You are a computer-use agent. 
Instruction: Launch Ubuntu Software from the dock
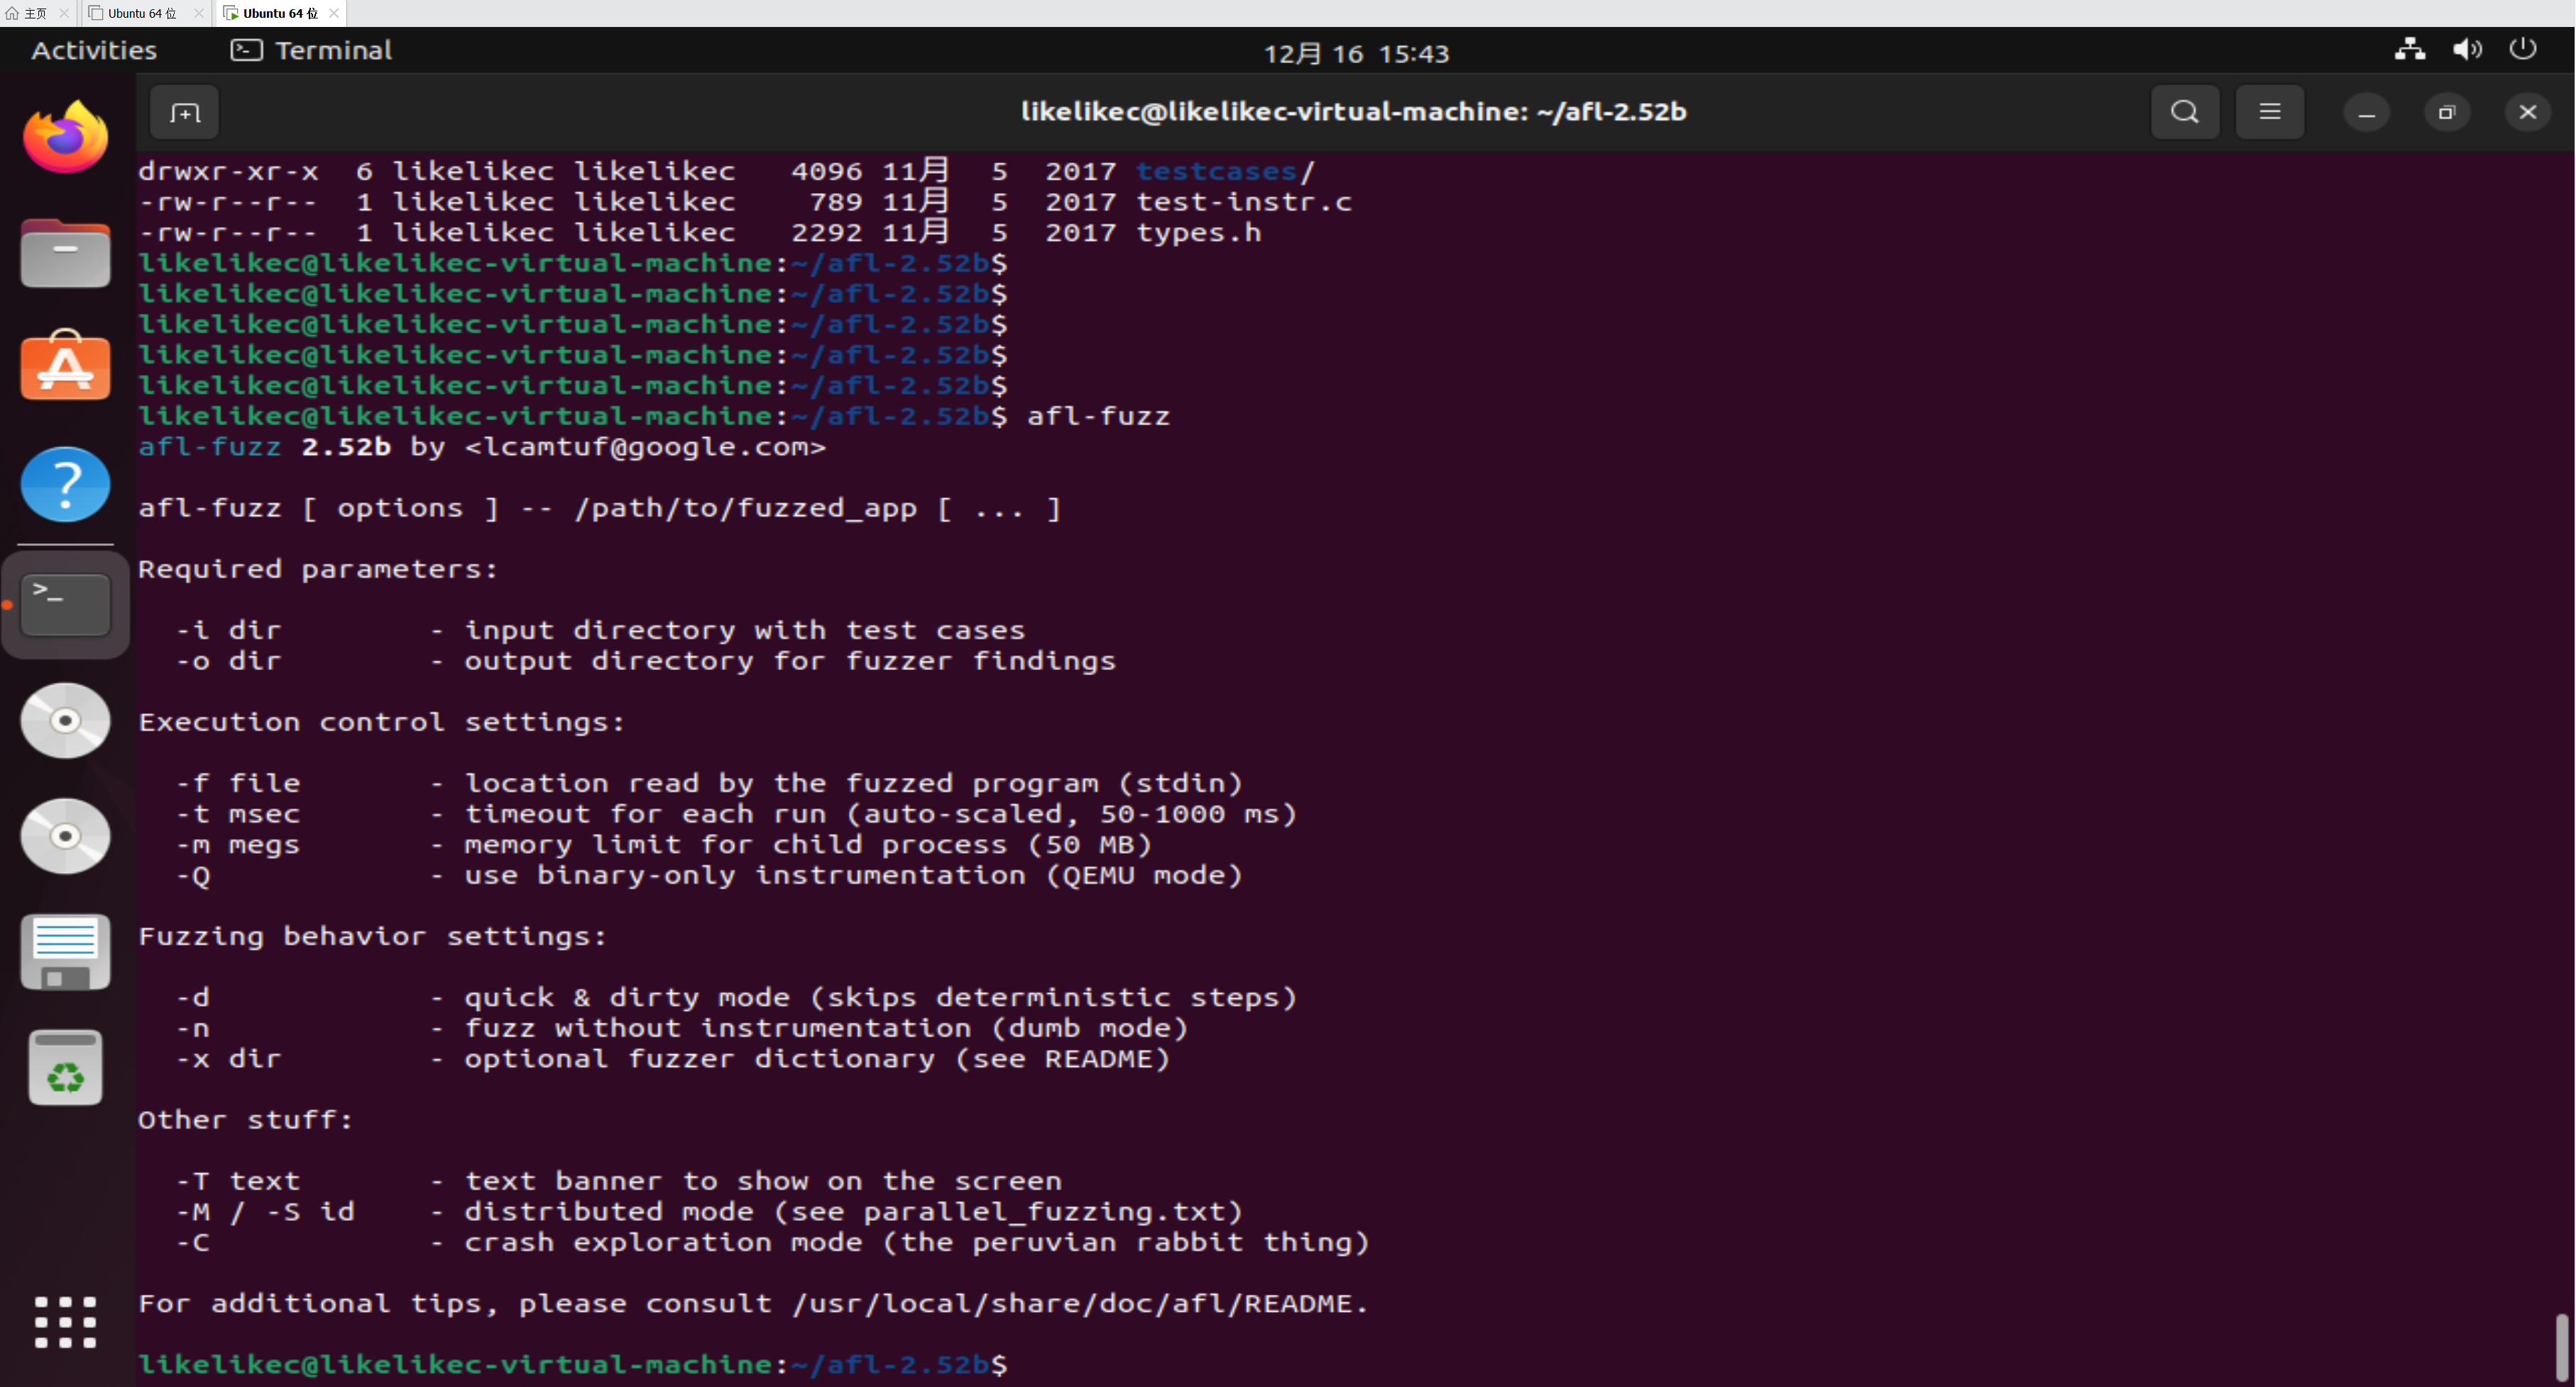[65, 366]
